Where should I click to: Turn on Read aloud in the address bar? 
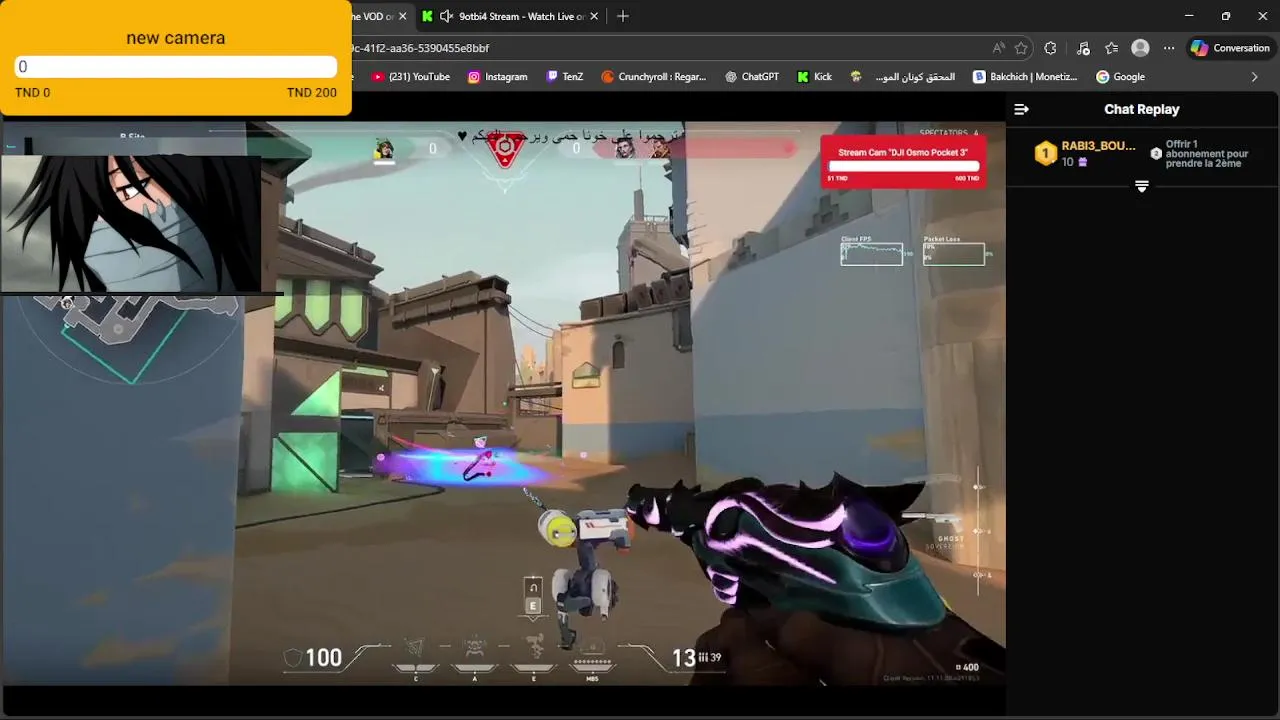pyautogui.click(x=998, y=48)
